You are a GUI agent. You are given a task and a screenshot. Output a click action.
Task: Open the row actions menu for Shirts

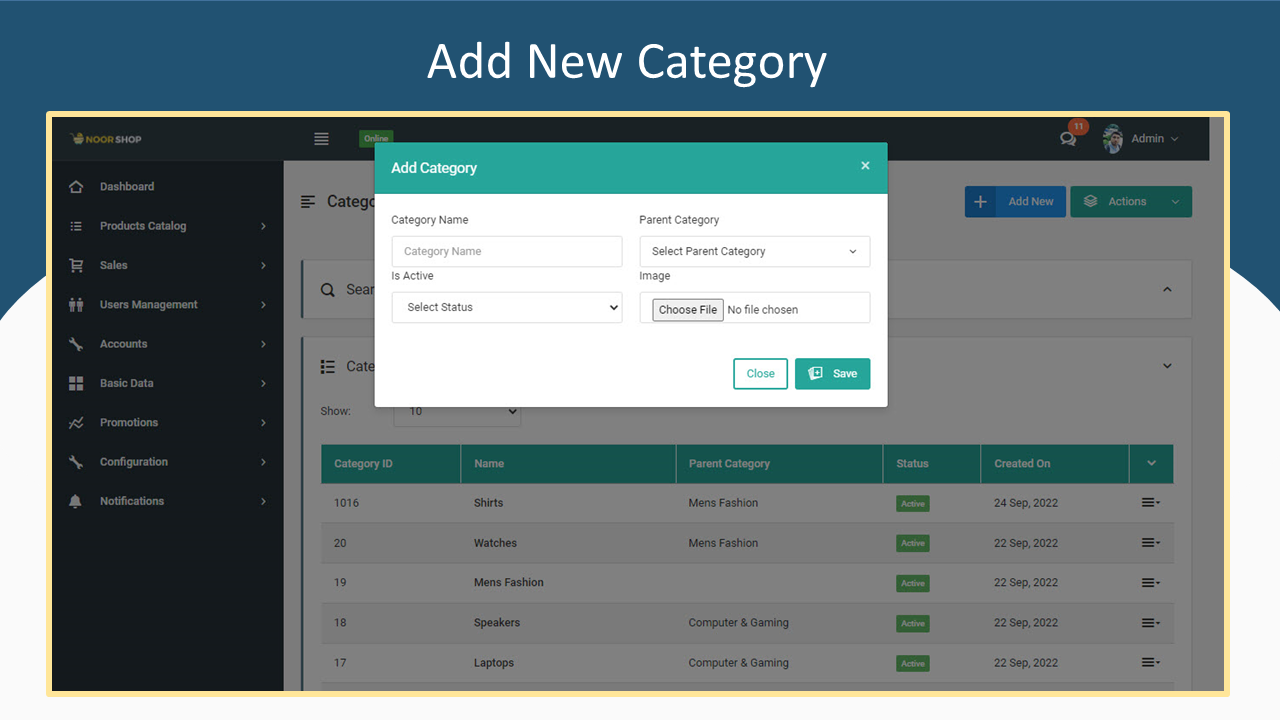point(1148,503)
